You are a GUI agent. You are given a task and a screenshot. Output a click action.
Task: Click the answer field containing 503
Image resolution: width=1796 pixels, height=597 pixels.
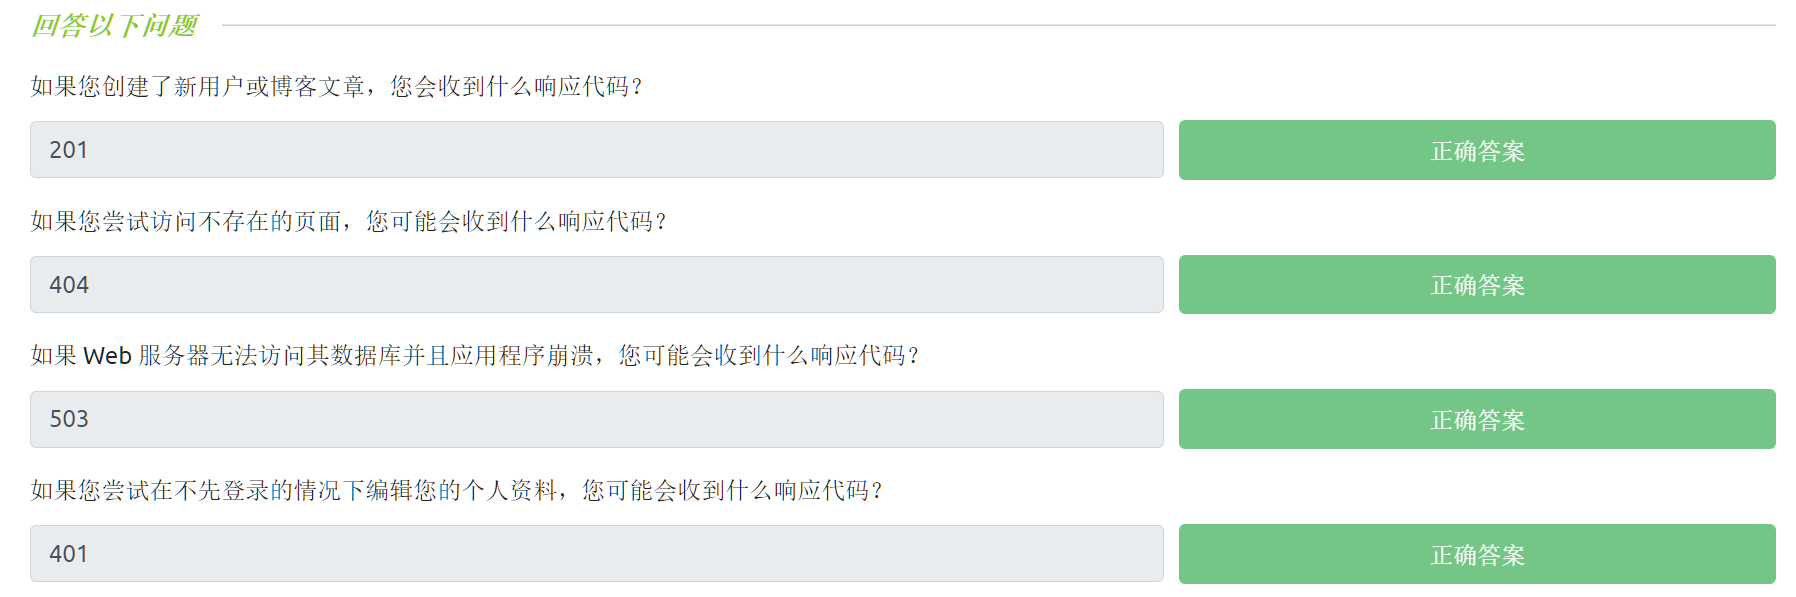[x=596, y=419]
